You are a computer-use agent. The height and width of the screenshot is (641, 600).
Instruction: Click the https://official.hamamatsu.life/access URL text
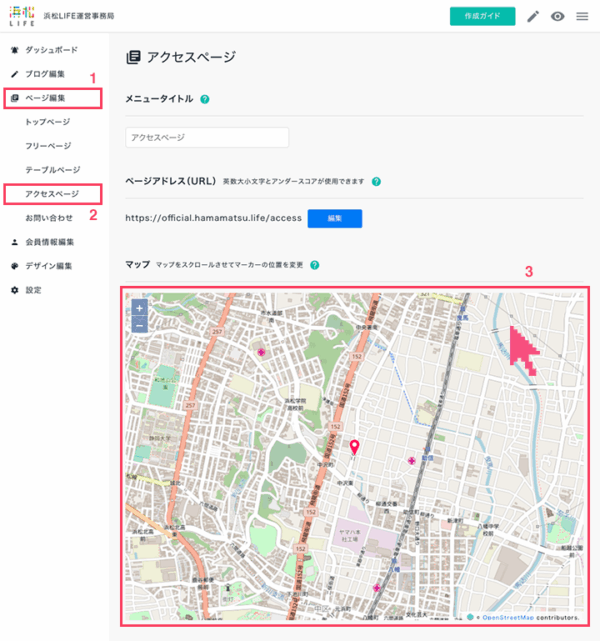tap(213, 218)
